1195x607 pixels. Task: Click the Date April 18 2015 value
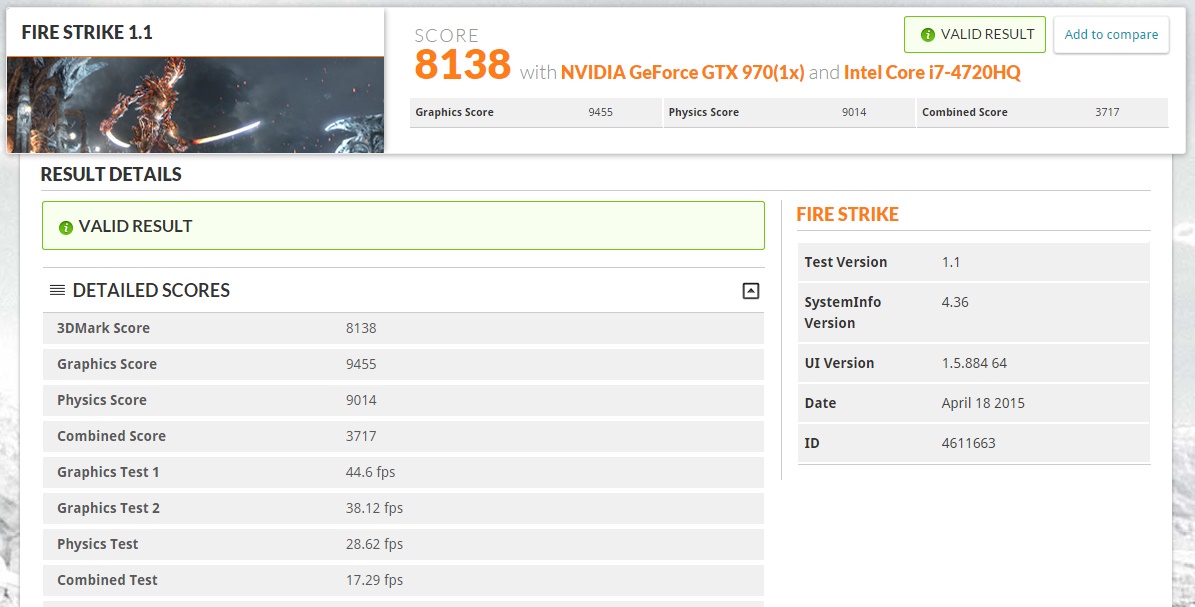tap(983, 403)
